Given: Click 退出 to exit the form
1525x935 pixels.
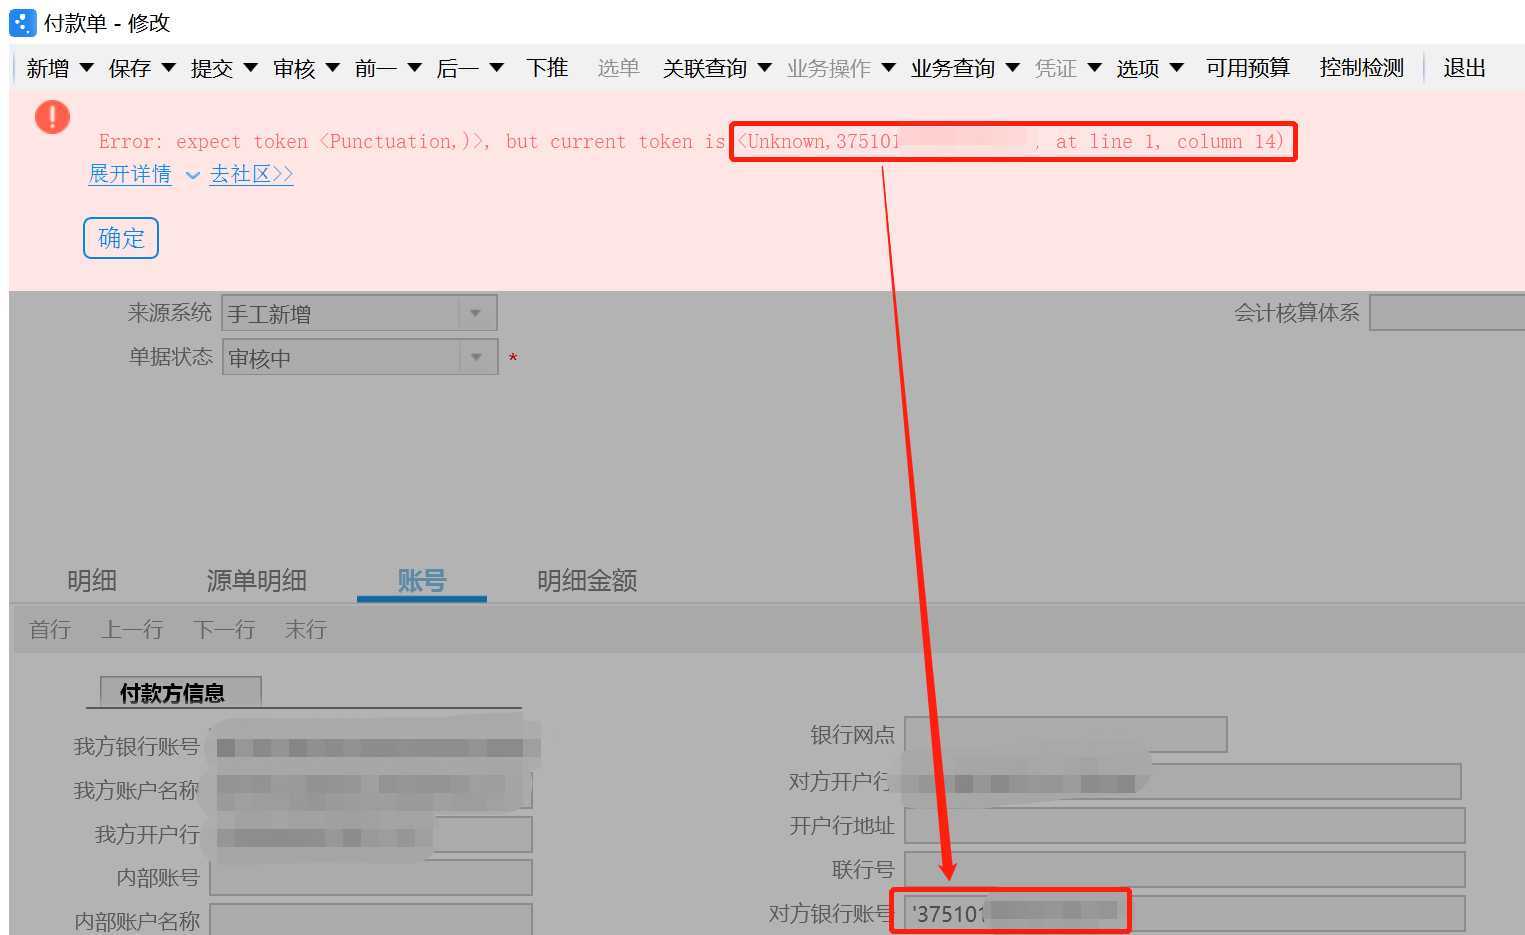Looking at the screenshot, I should pos(1464,68).
